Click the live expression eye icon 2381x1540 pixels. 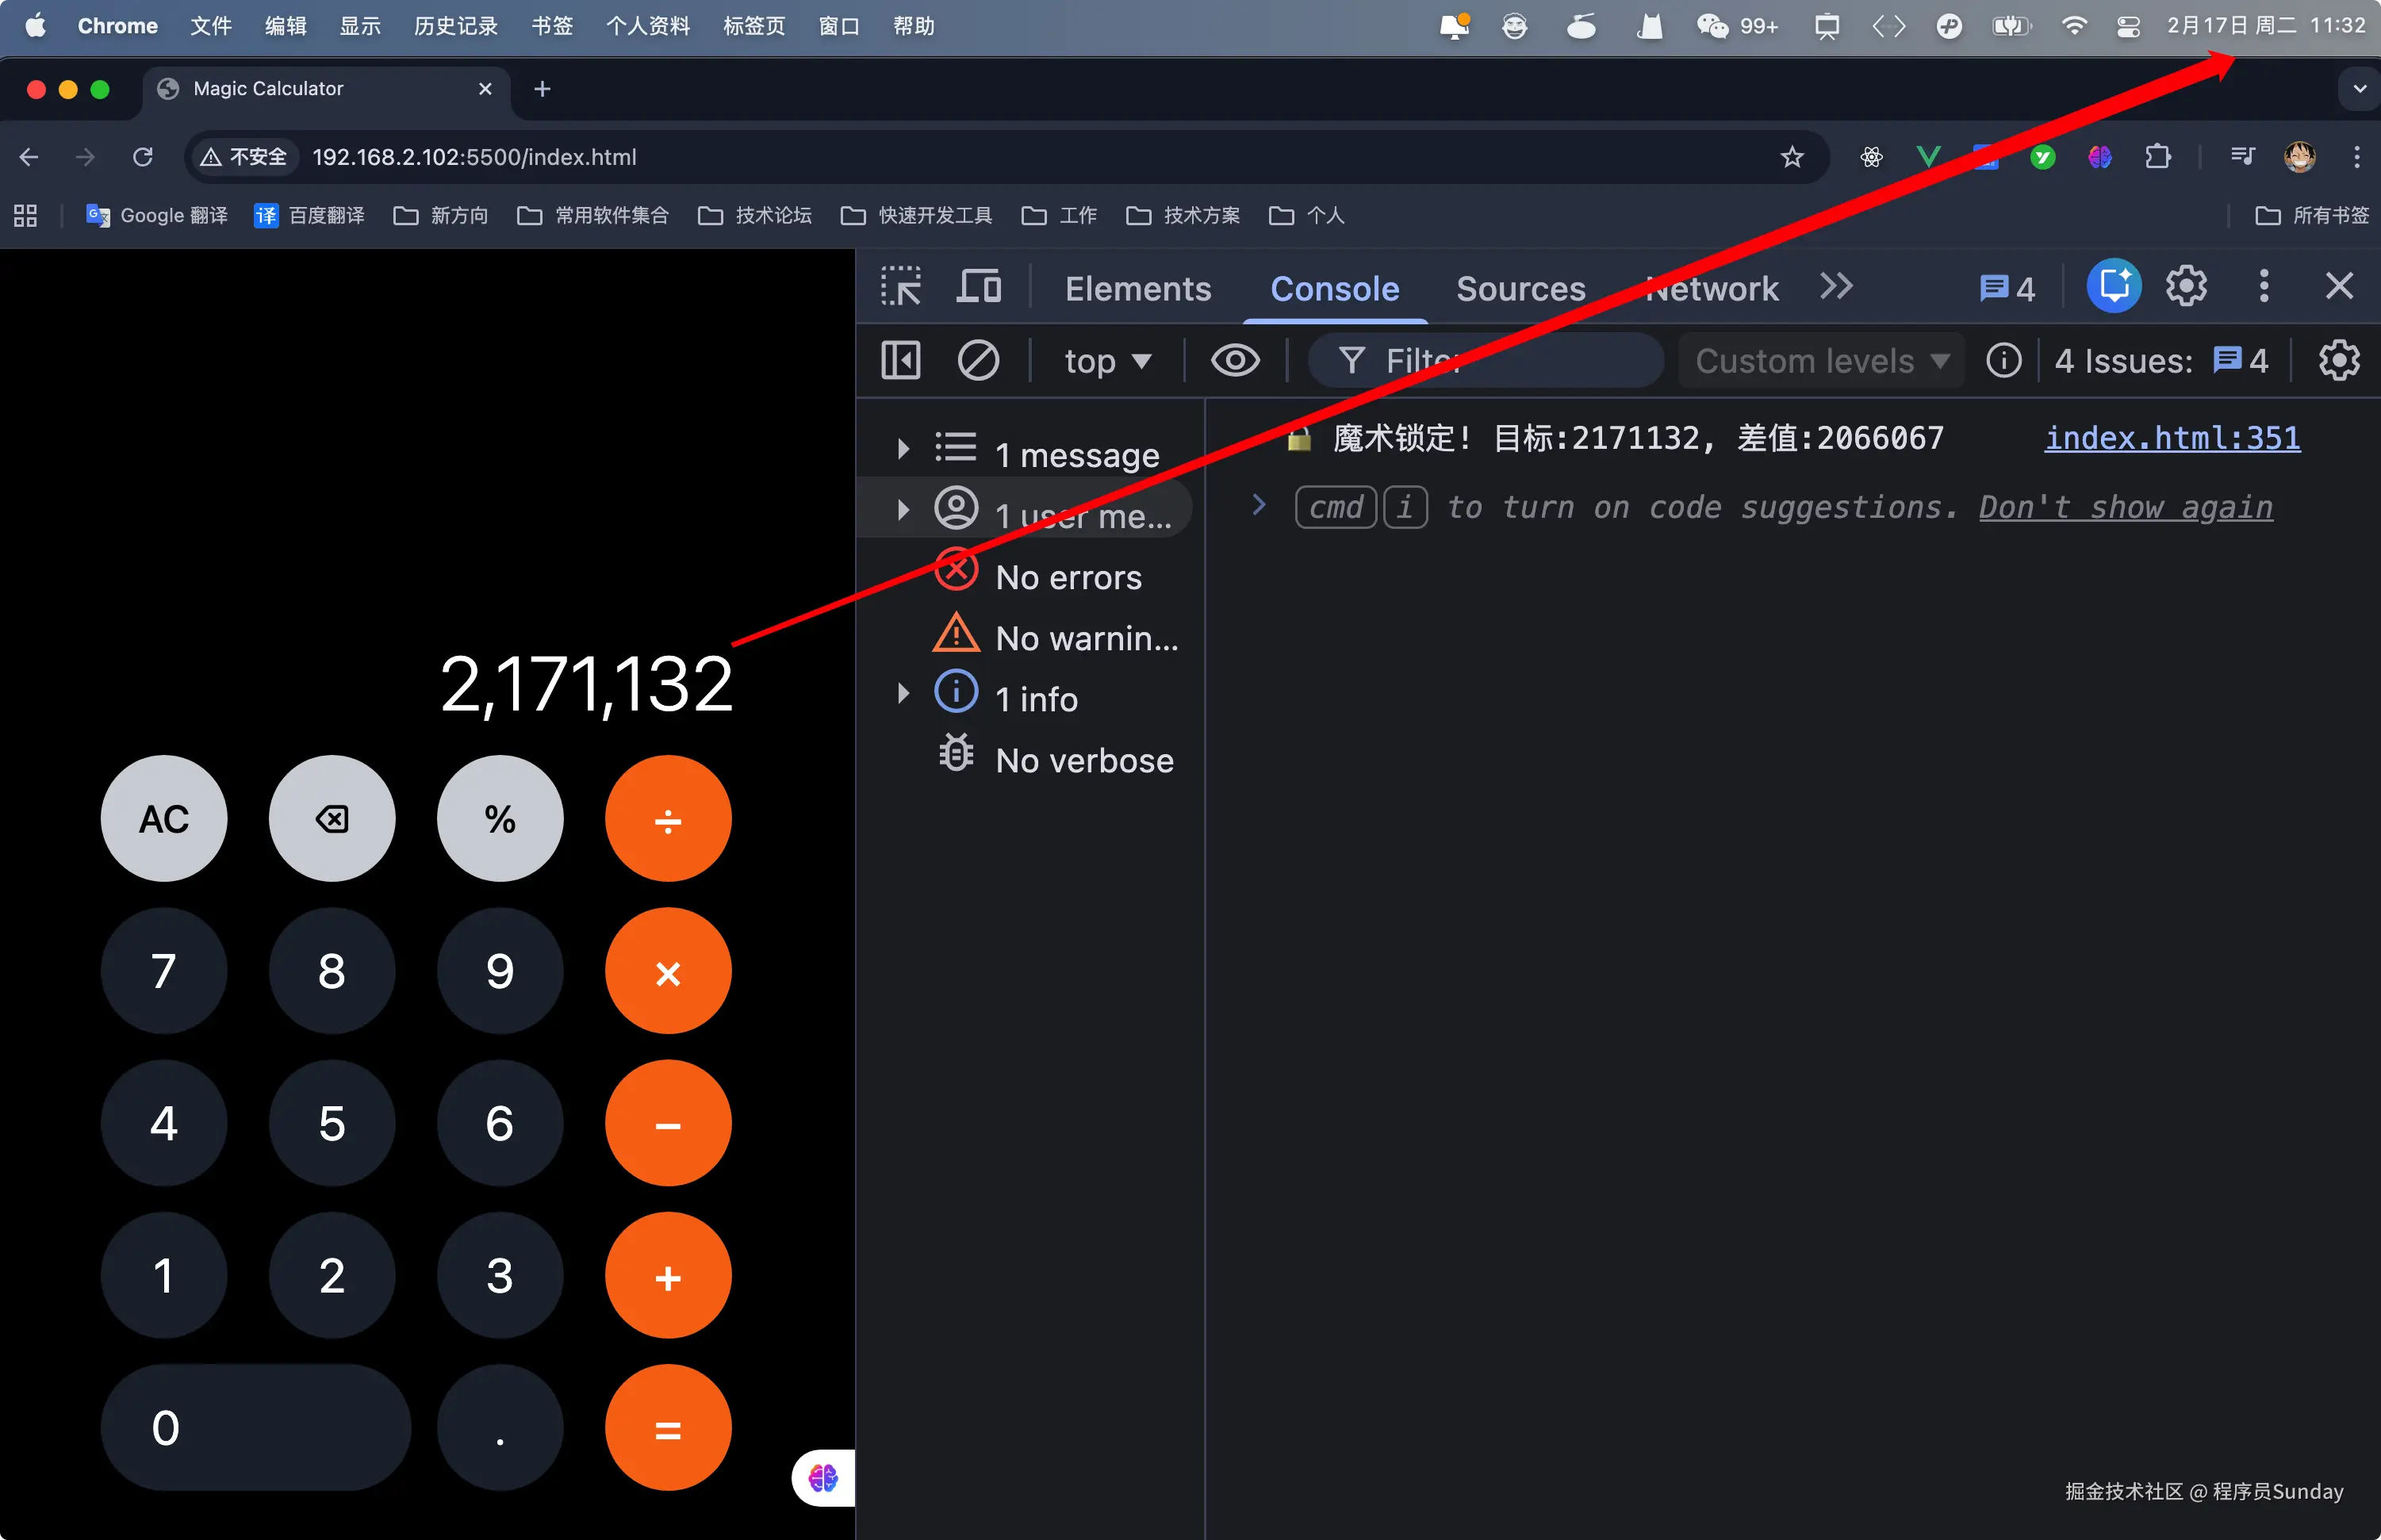click(1235, 361)
